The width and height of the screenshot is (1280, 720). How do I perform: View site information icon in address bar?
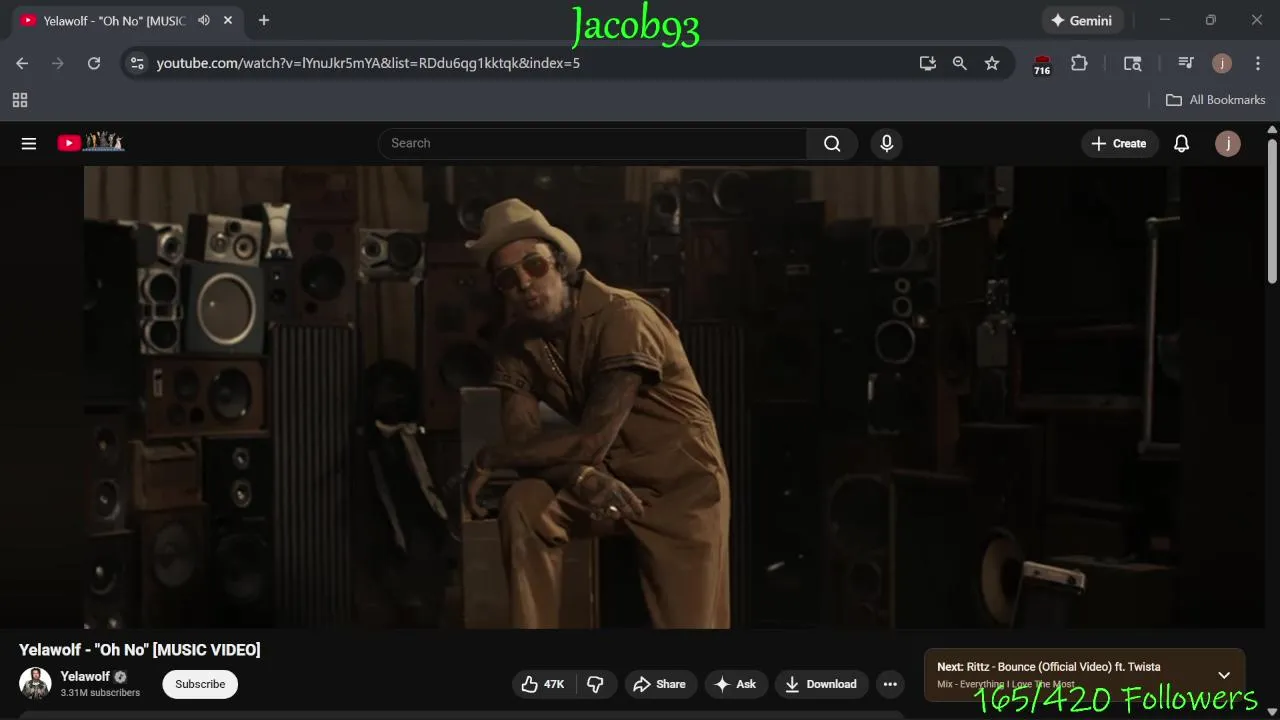(x=137, y=63)
